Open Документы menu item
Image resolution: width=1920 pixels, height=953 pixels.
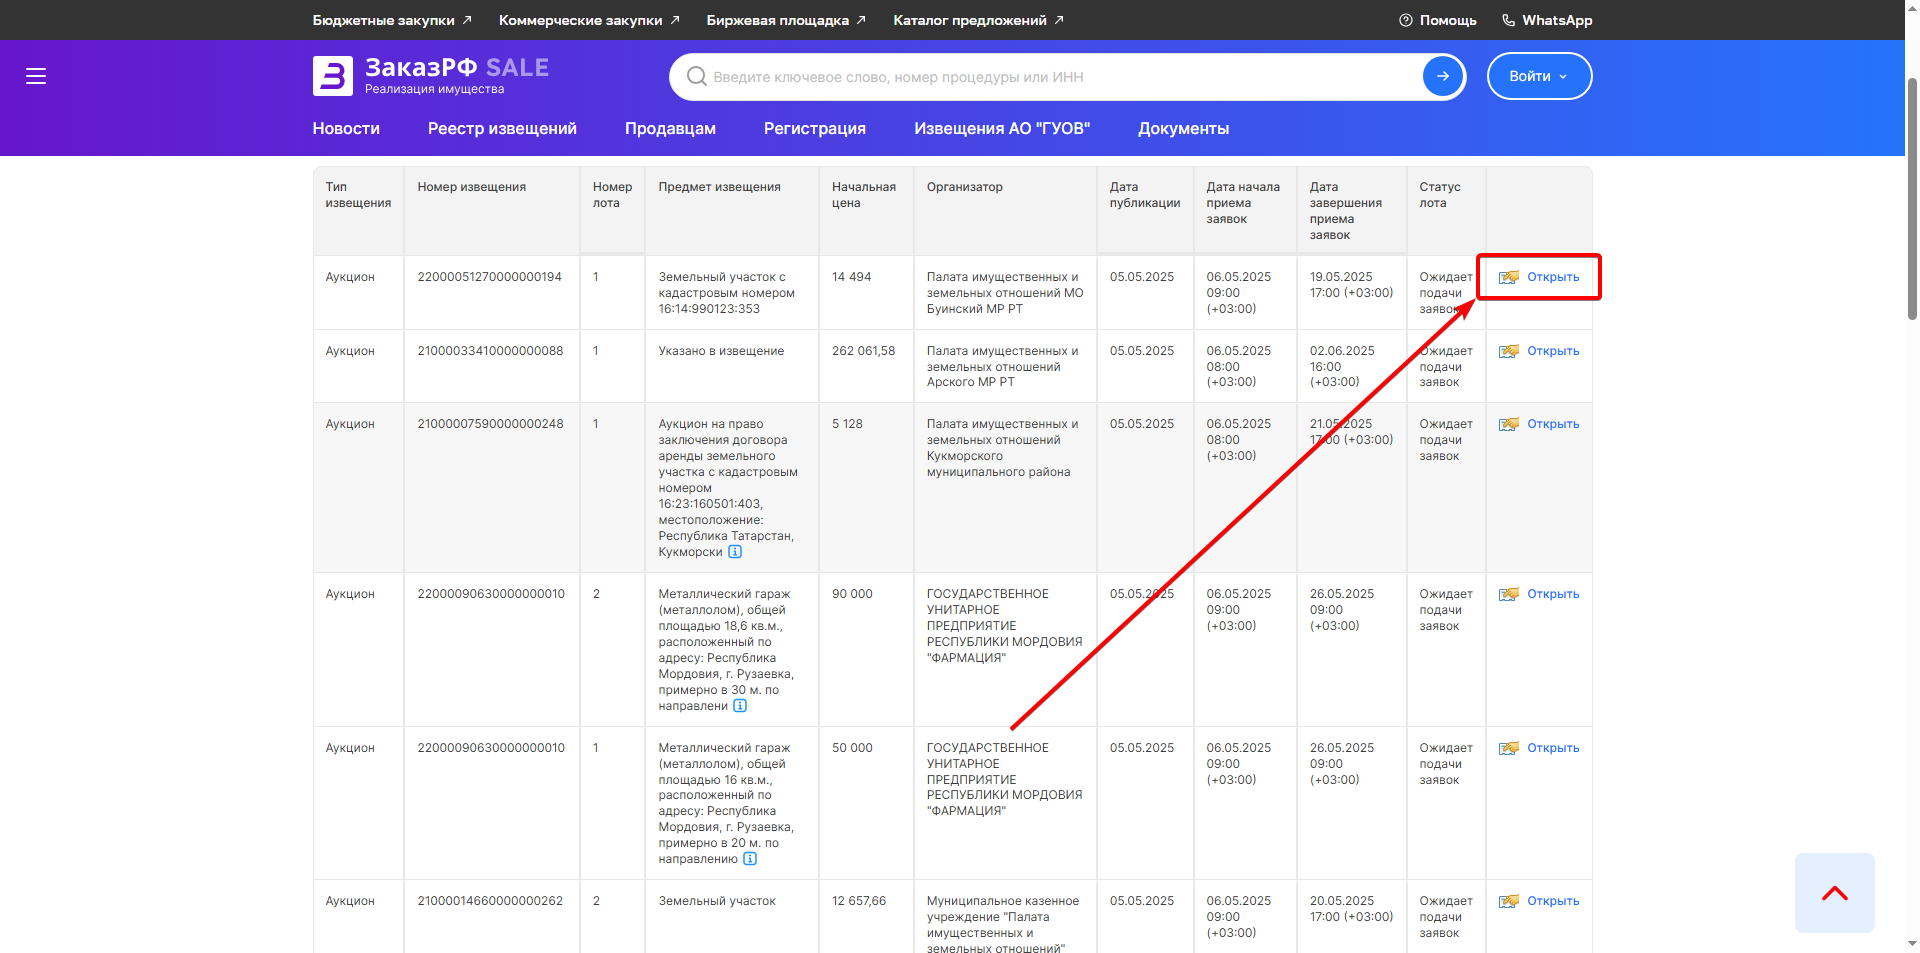pos(1183,128)
